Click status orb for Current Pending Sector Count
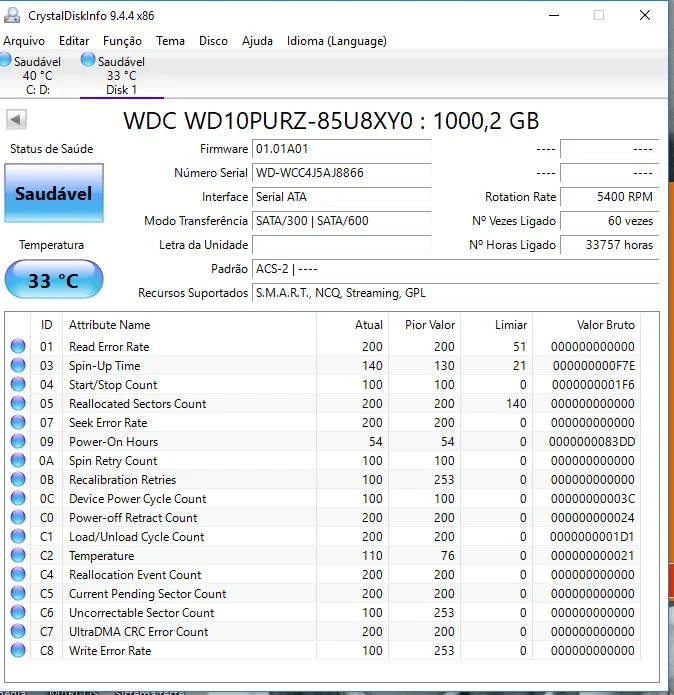Viewport: 674px width, 695px height. 18,593
